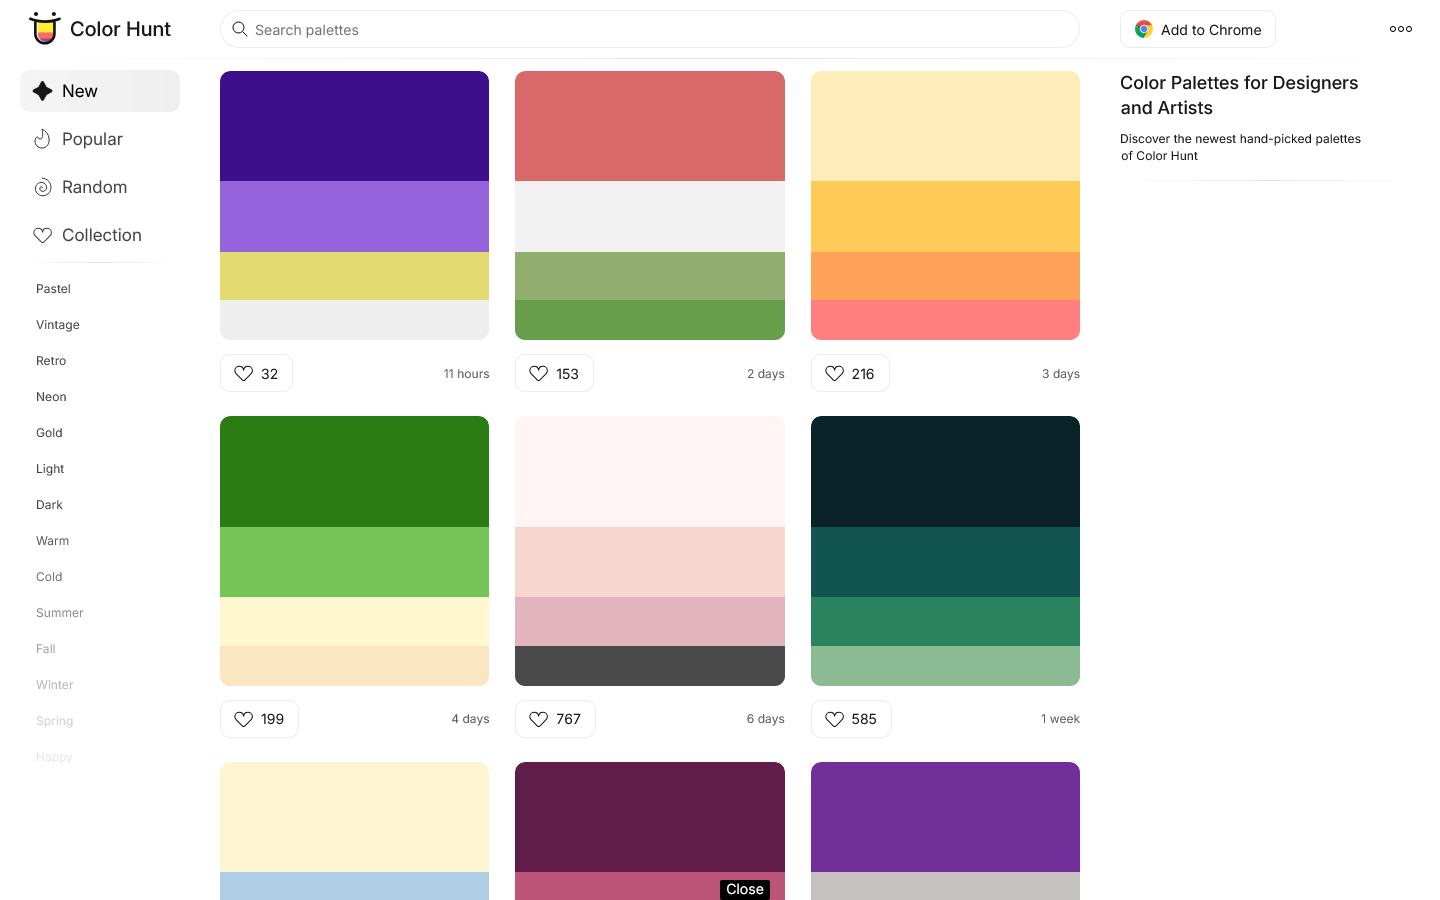1440x900 pixels.
Task: Pick the pale mint swatch in 585-likes palette
Action: (x=945, y=666)
